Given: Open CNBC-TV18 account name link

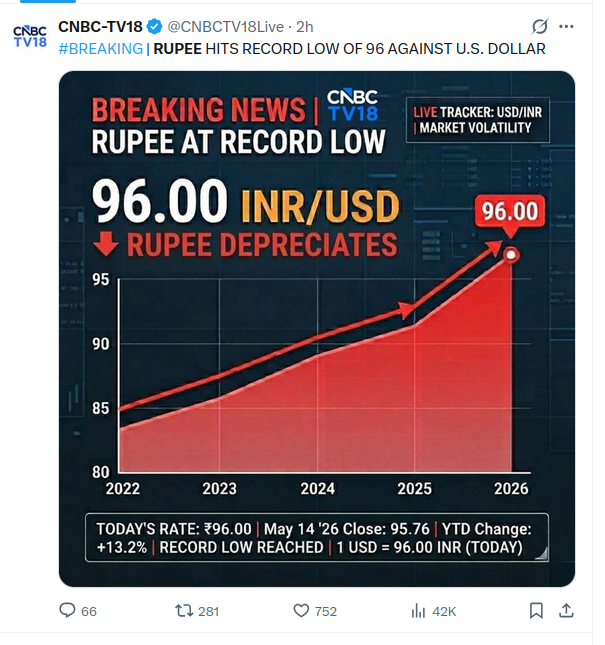Looking at the screenshot, I should 100,27.
